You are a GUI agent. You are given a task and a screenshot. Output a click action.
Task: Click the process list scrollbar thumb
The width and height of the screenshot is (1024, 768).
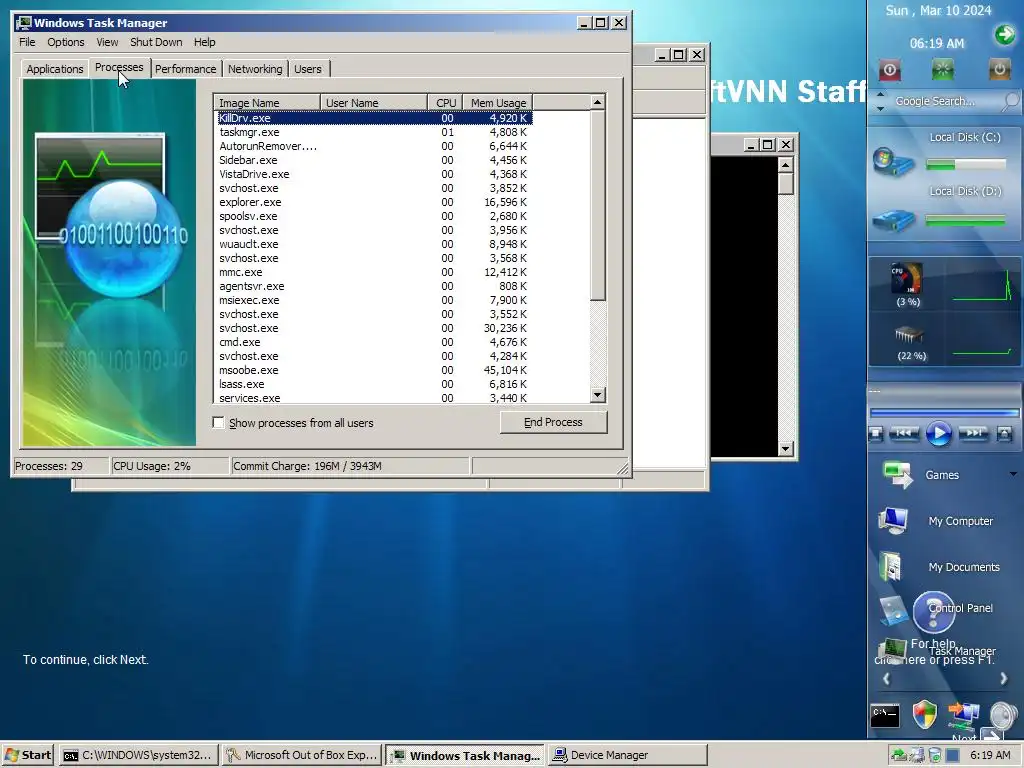click(598, 206)
